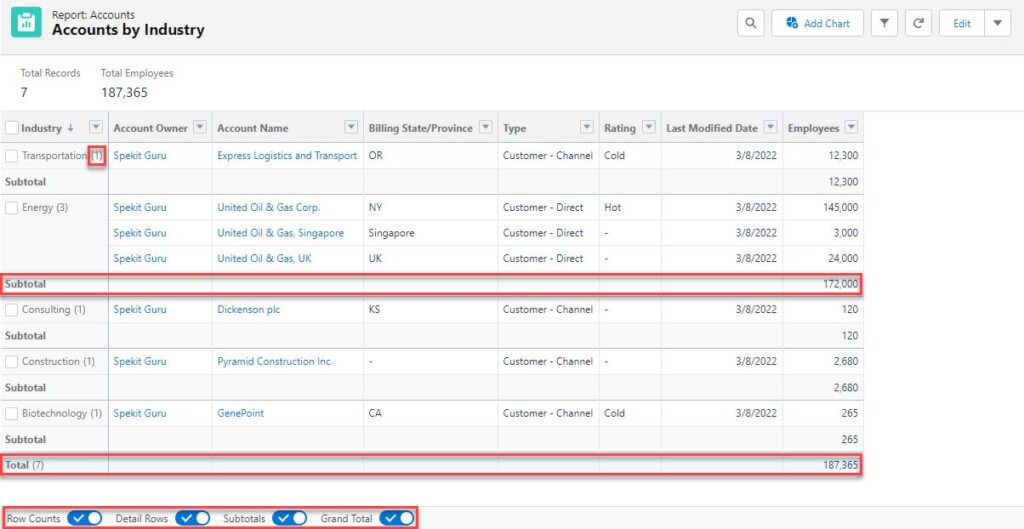
Task: Click the Edit button
Action: pyautogui.click(x=962, y=24)
